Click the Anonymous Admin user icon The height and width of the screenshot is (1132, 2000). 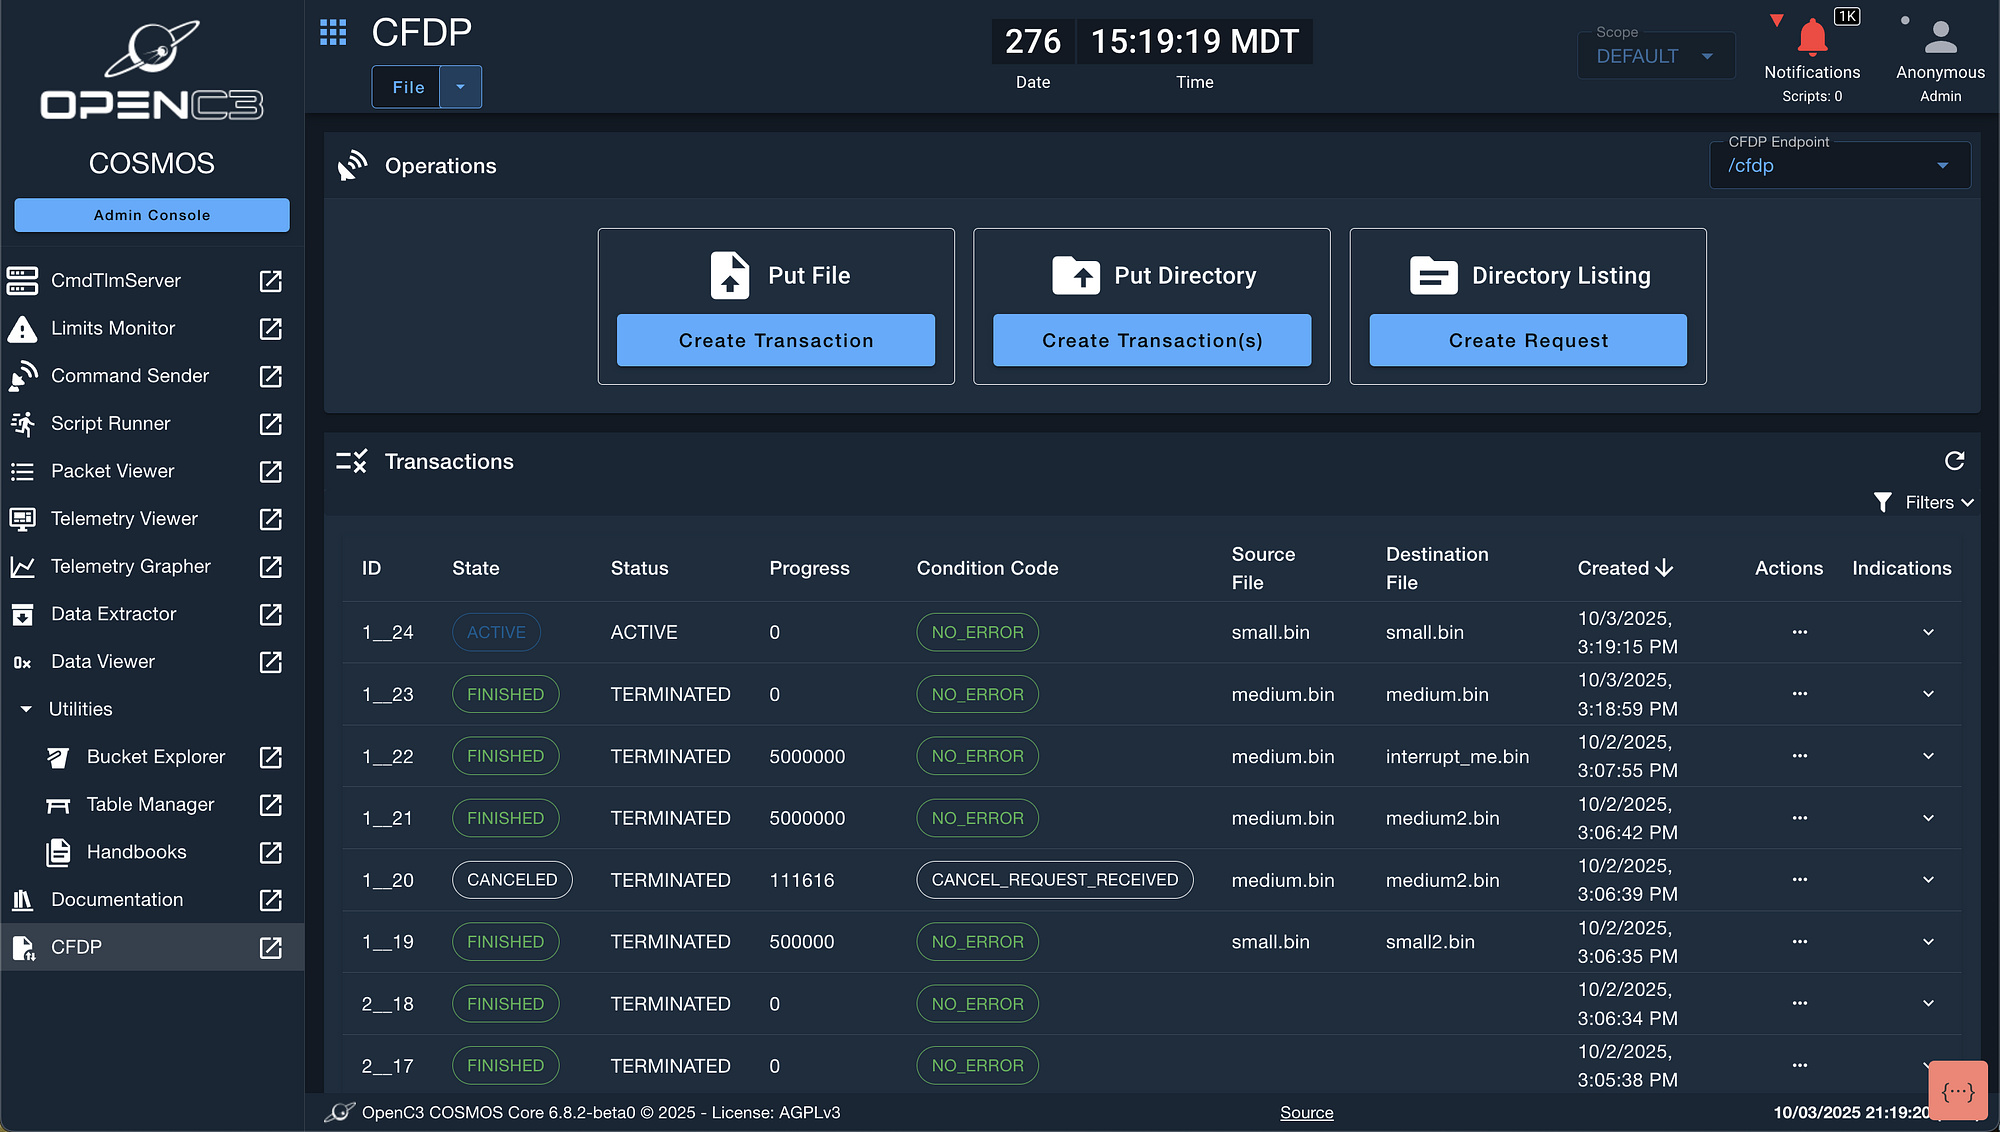coord(1940,38)
